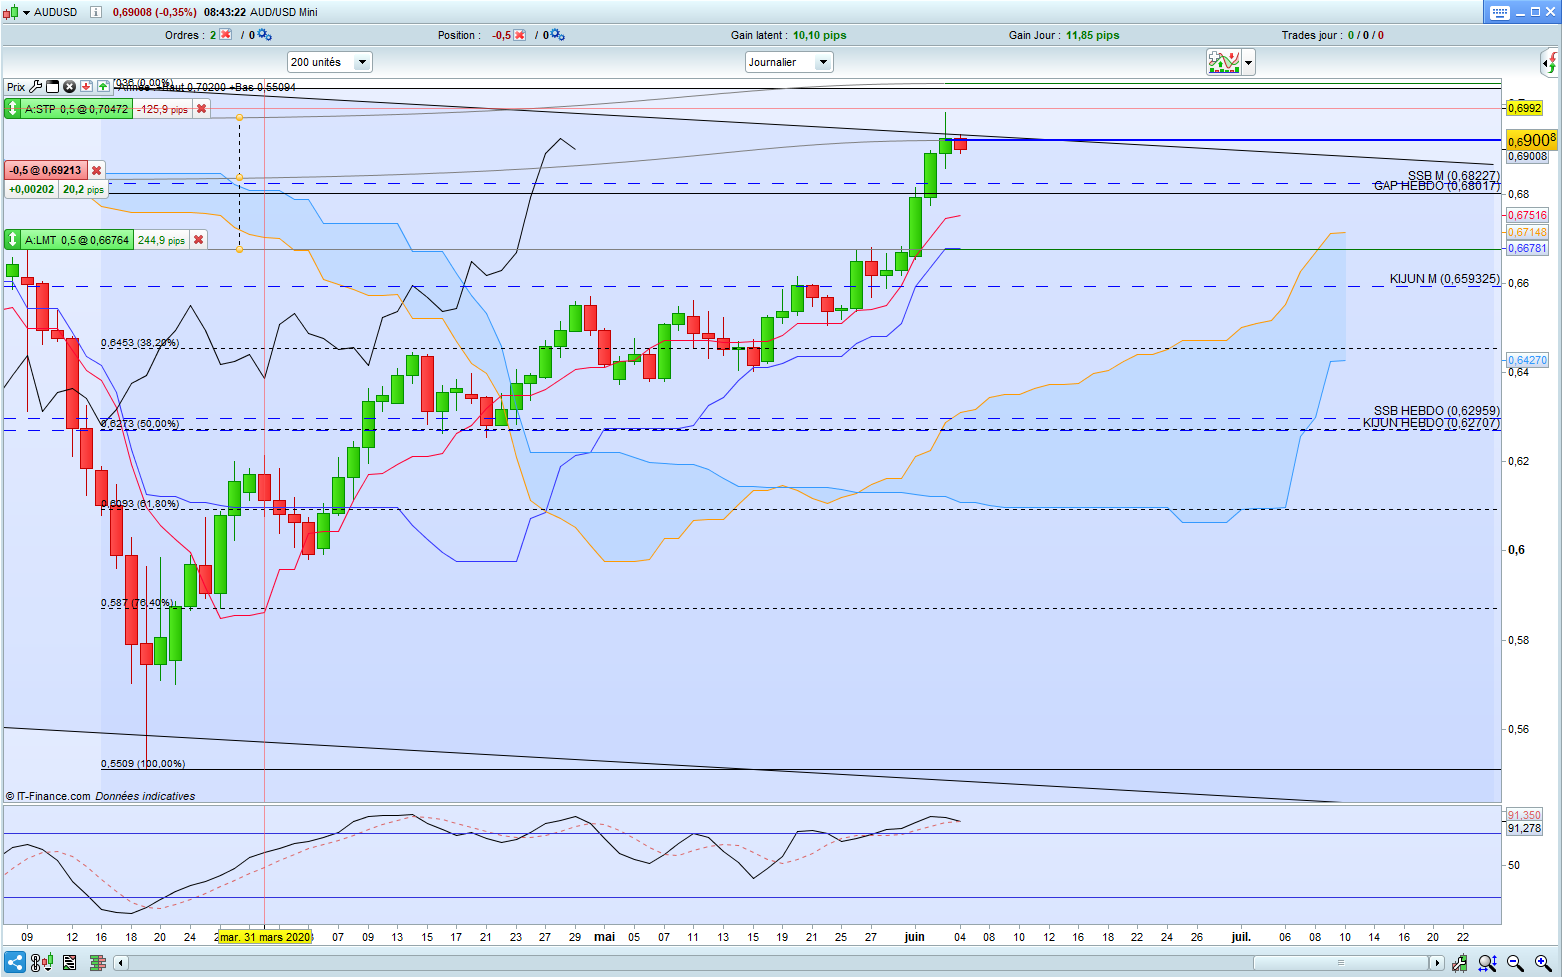Click the 0,5509 (100,00%) Fibonacci label

pos(143,764)
